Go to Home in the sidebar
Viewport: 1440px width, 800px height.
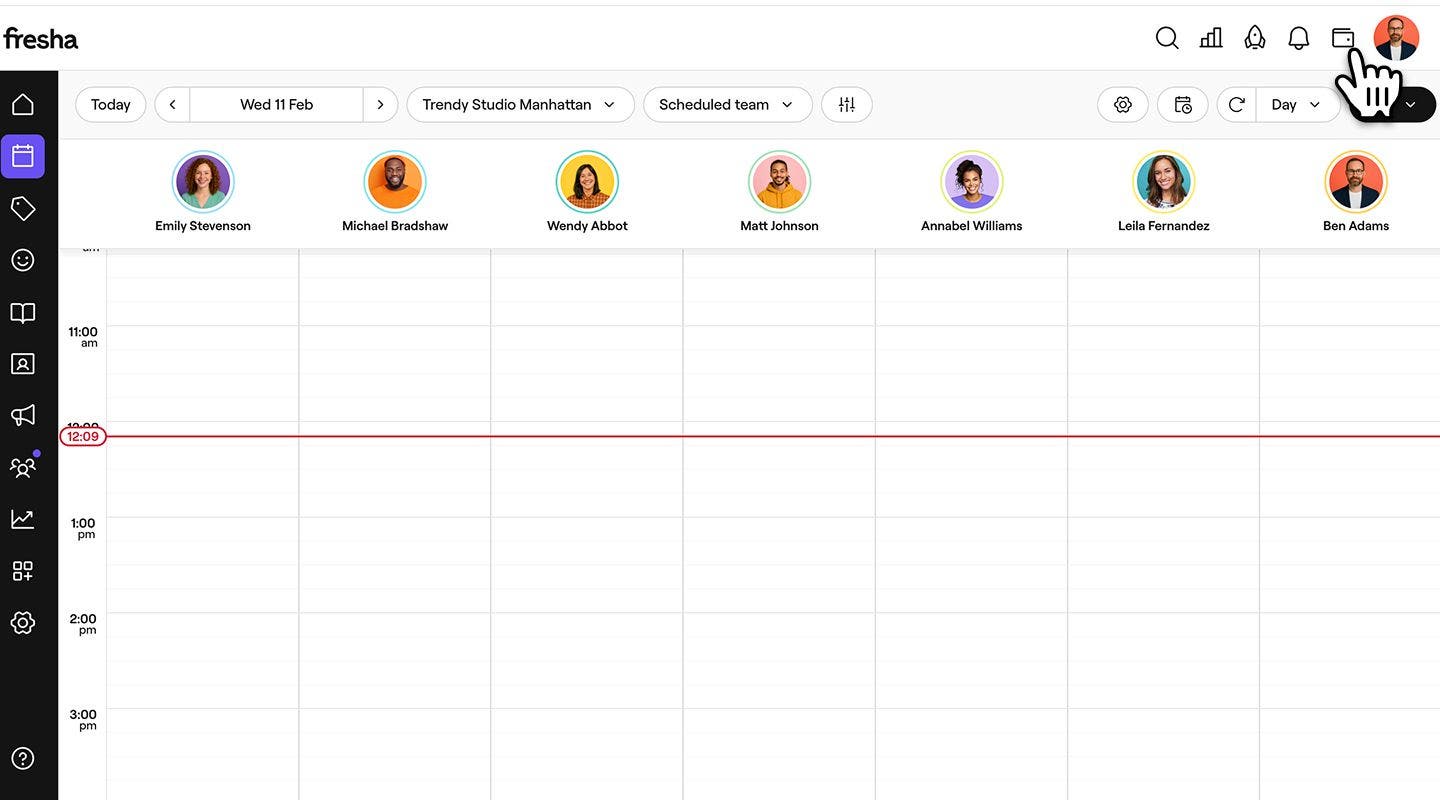coord(22,104)
